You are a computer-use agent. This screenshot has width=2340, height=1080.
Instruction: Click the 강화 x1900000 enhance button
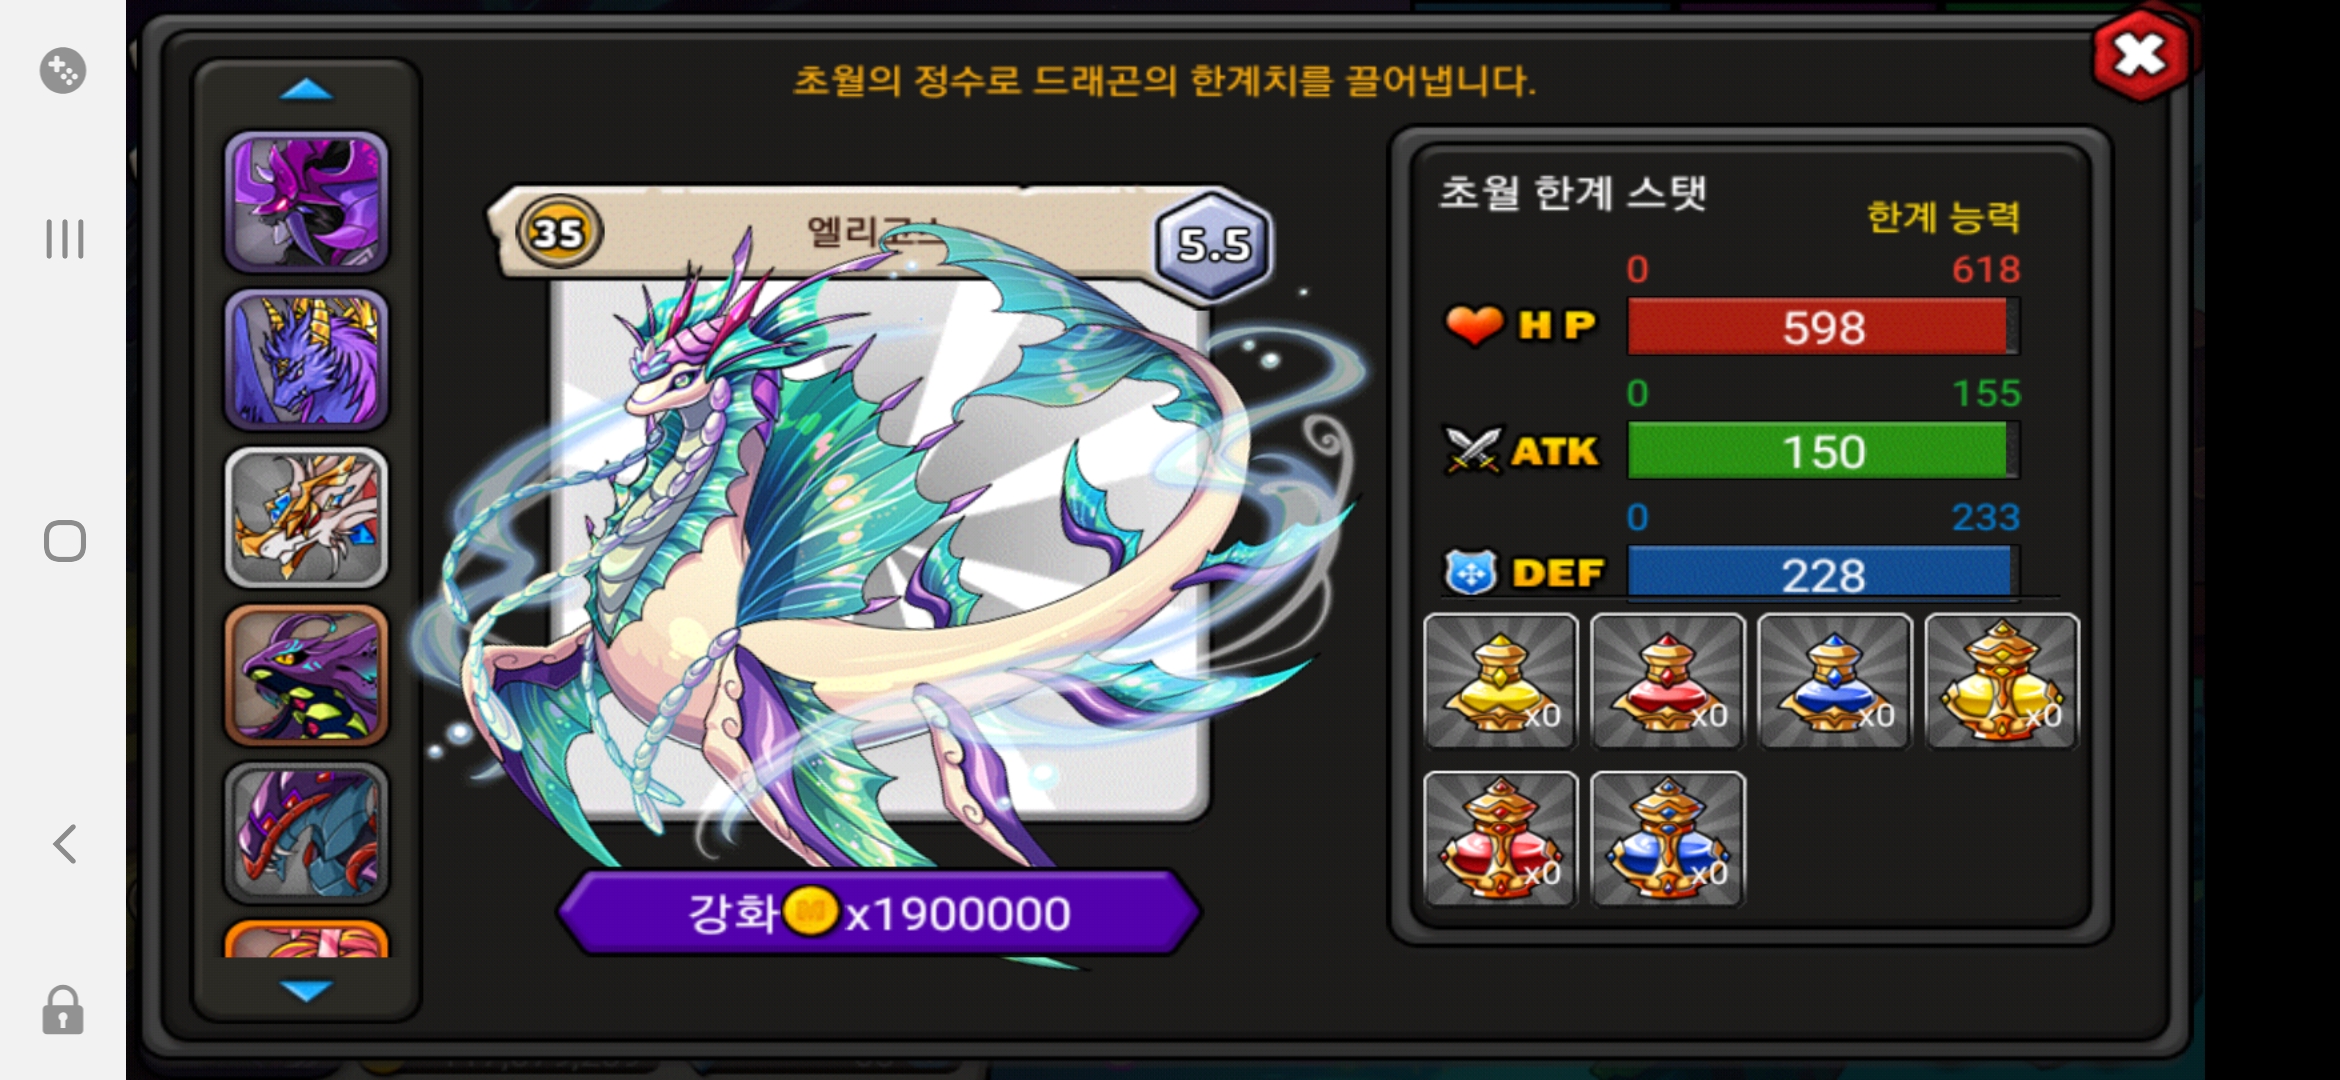(879, 913)
